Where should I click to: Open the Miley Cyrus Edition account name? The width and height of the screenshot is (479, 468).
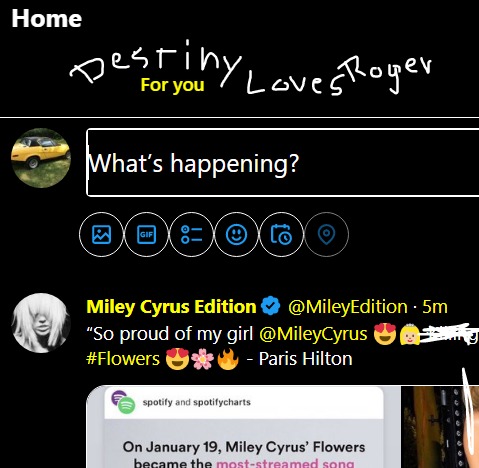point(171,307)
